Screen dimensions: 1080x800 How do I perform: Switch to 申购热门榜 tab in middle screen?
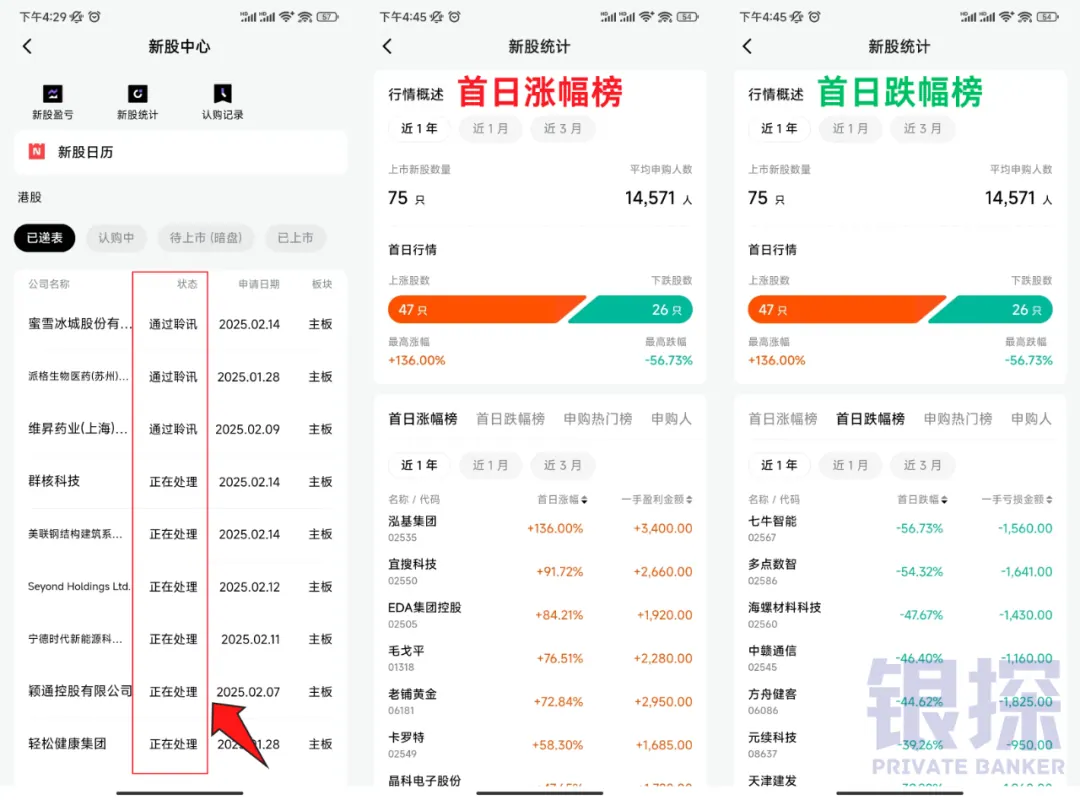(598, 418)
